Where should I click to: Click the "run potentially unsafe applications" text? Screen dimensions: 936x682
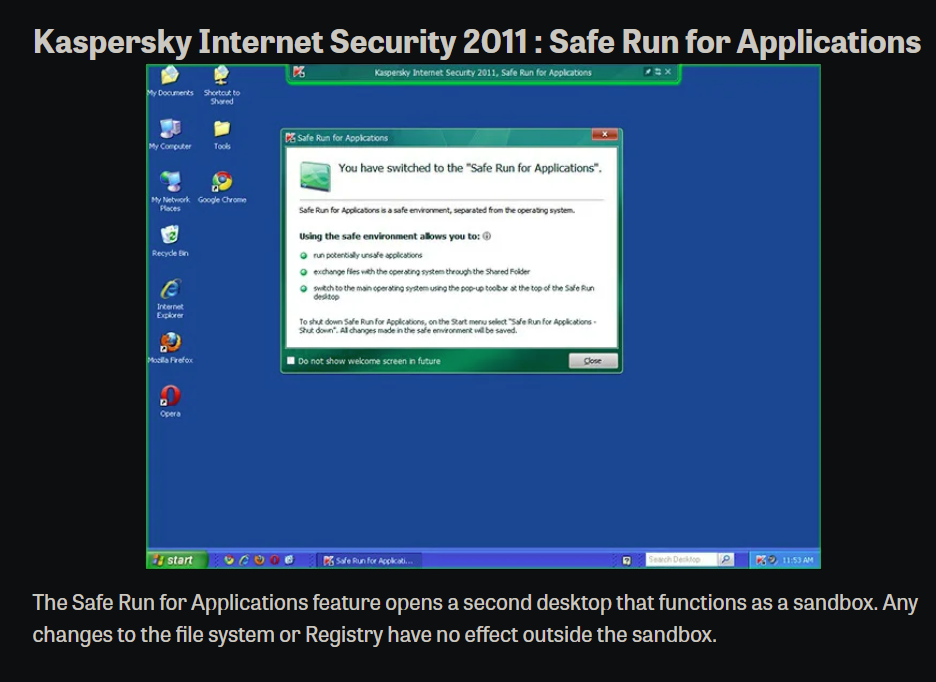pos(368,255)
